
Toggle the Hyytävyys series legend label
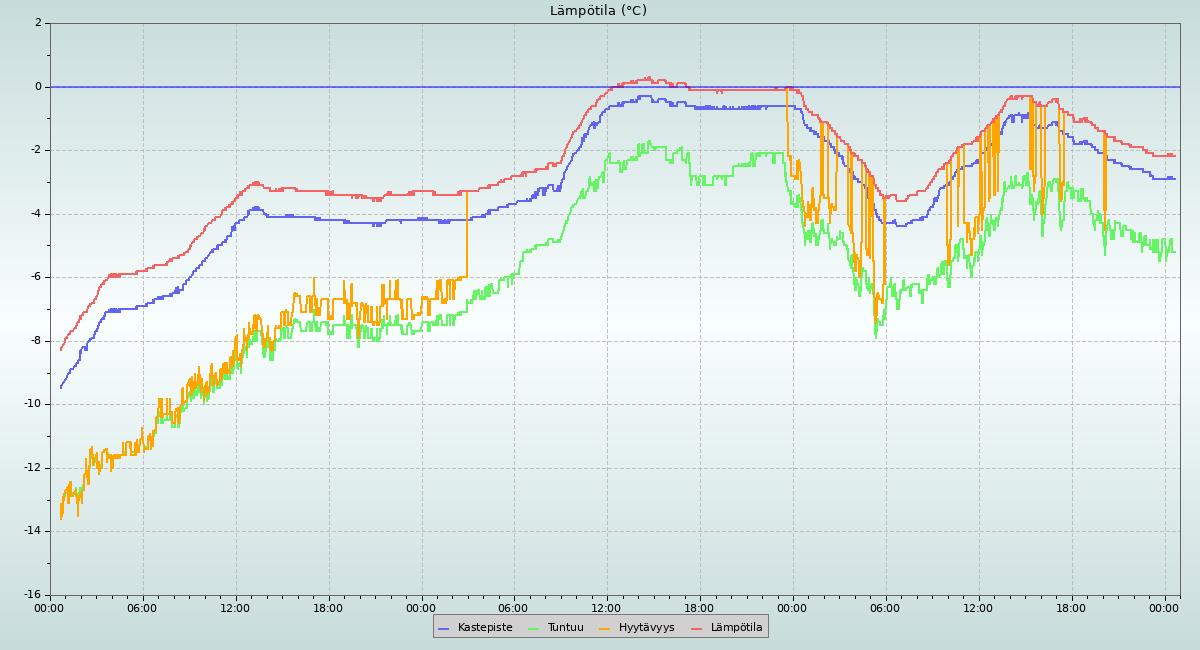tap(646, 628)
